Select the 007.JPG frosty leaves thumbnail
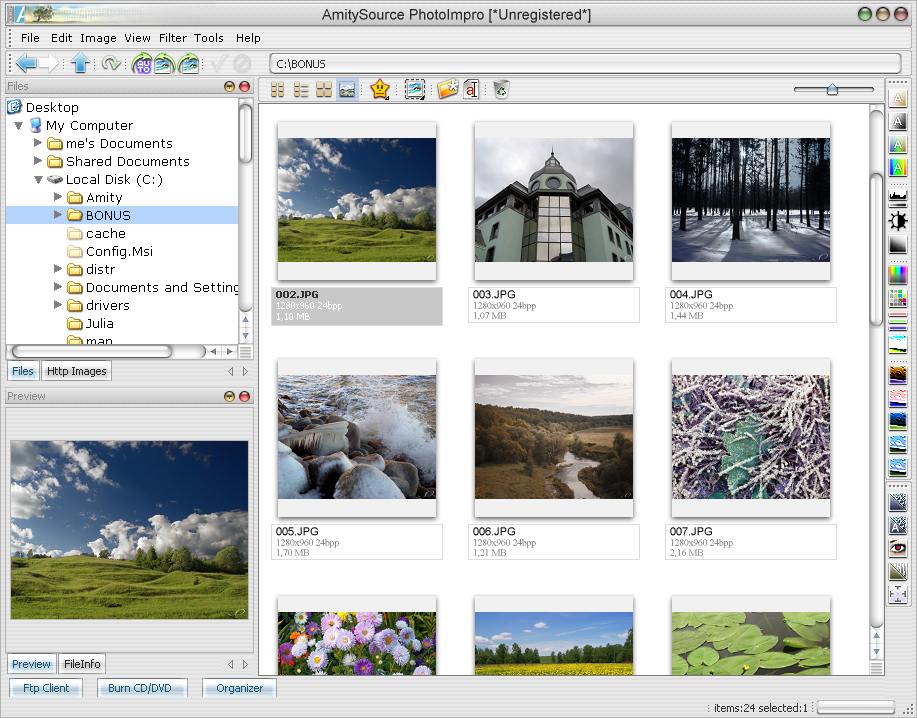The width and height of the screenshot is (917, 718). click(x=751, y=437)
